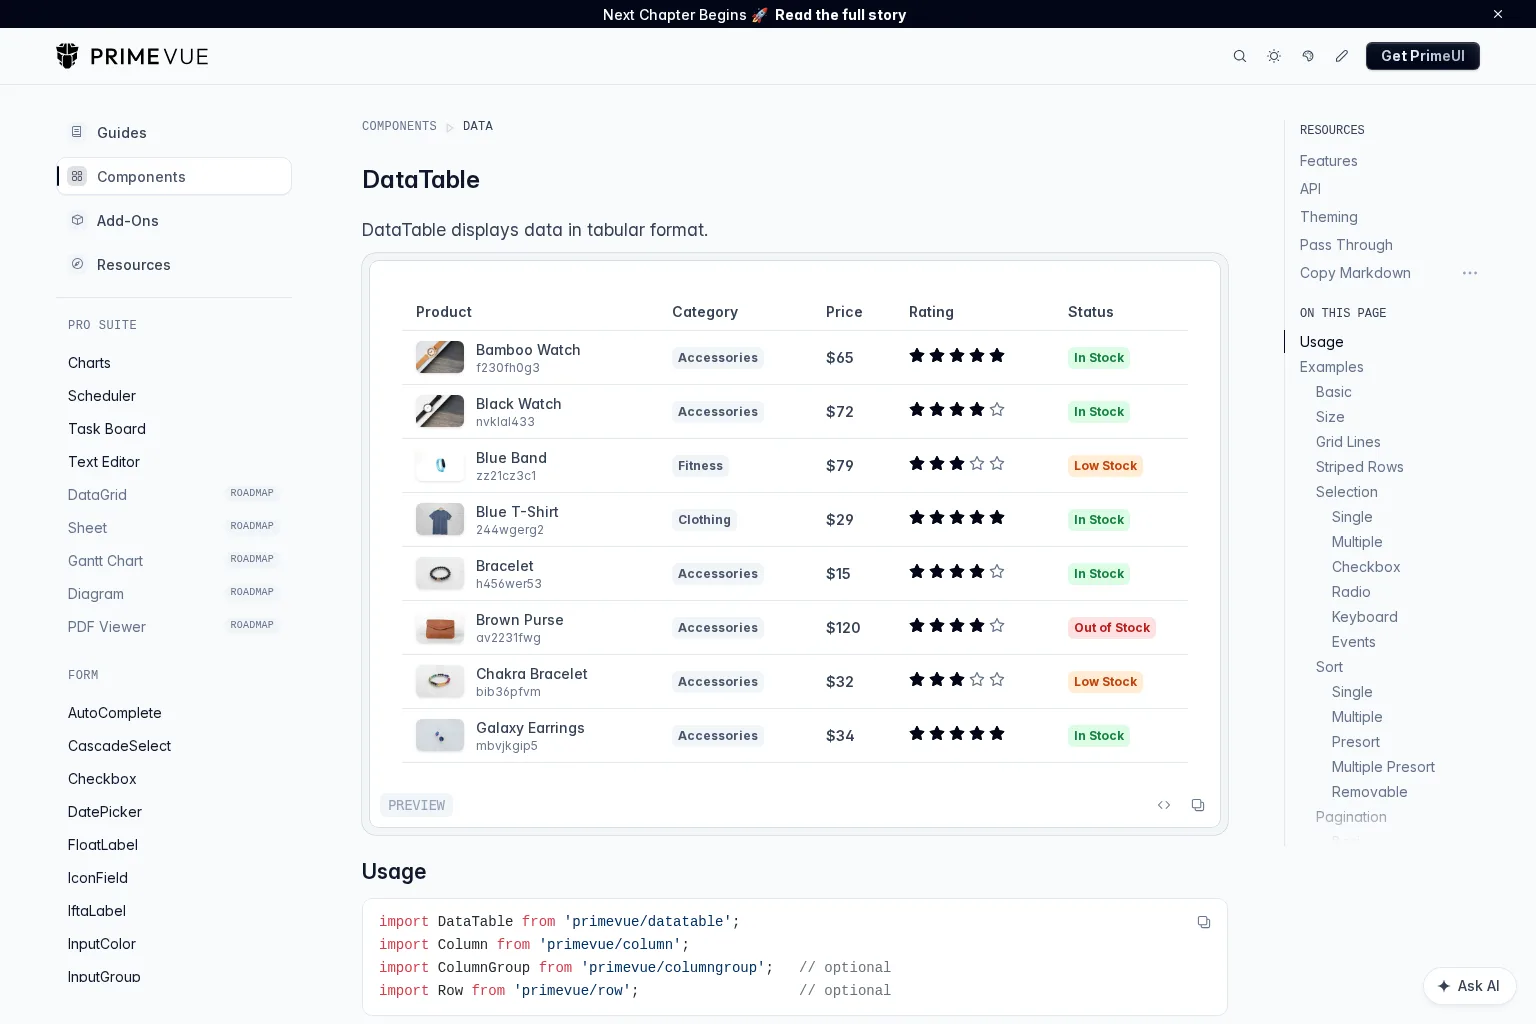The height and width of the screenshot is (1024, 1536).
Task: Jump to the Checkbox selection section
Action: 1365,567
